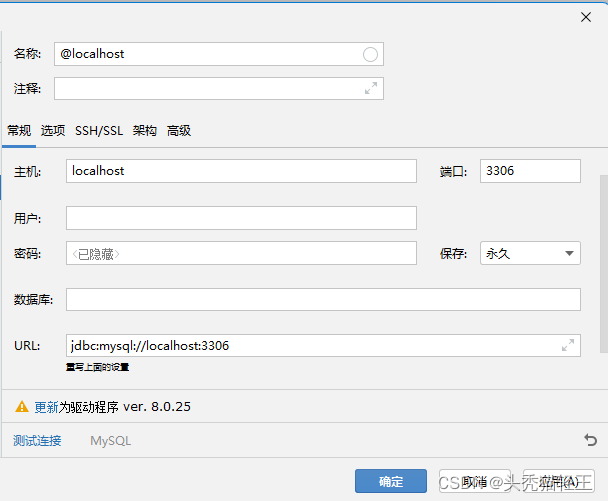Image resolution: width=608 pixels, height=501 pixels.
Task: Close the data source dialog window
Action: coord(586,17)
